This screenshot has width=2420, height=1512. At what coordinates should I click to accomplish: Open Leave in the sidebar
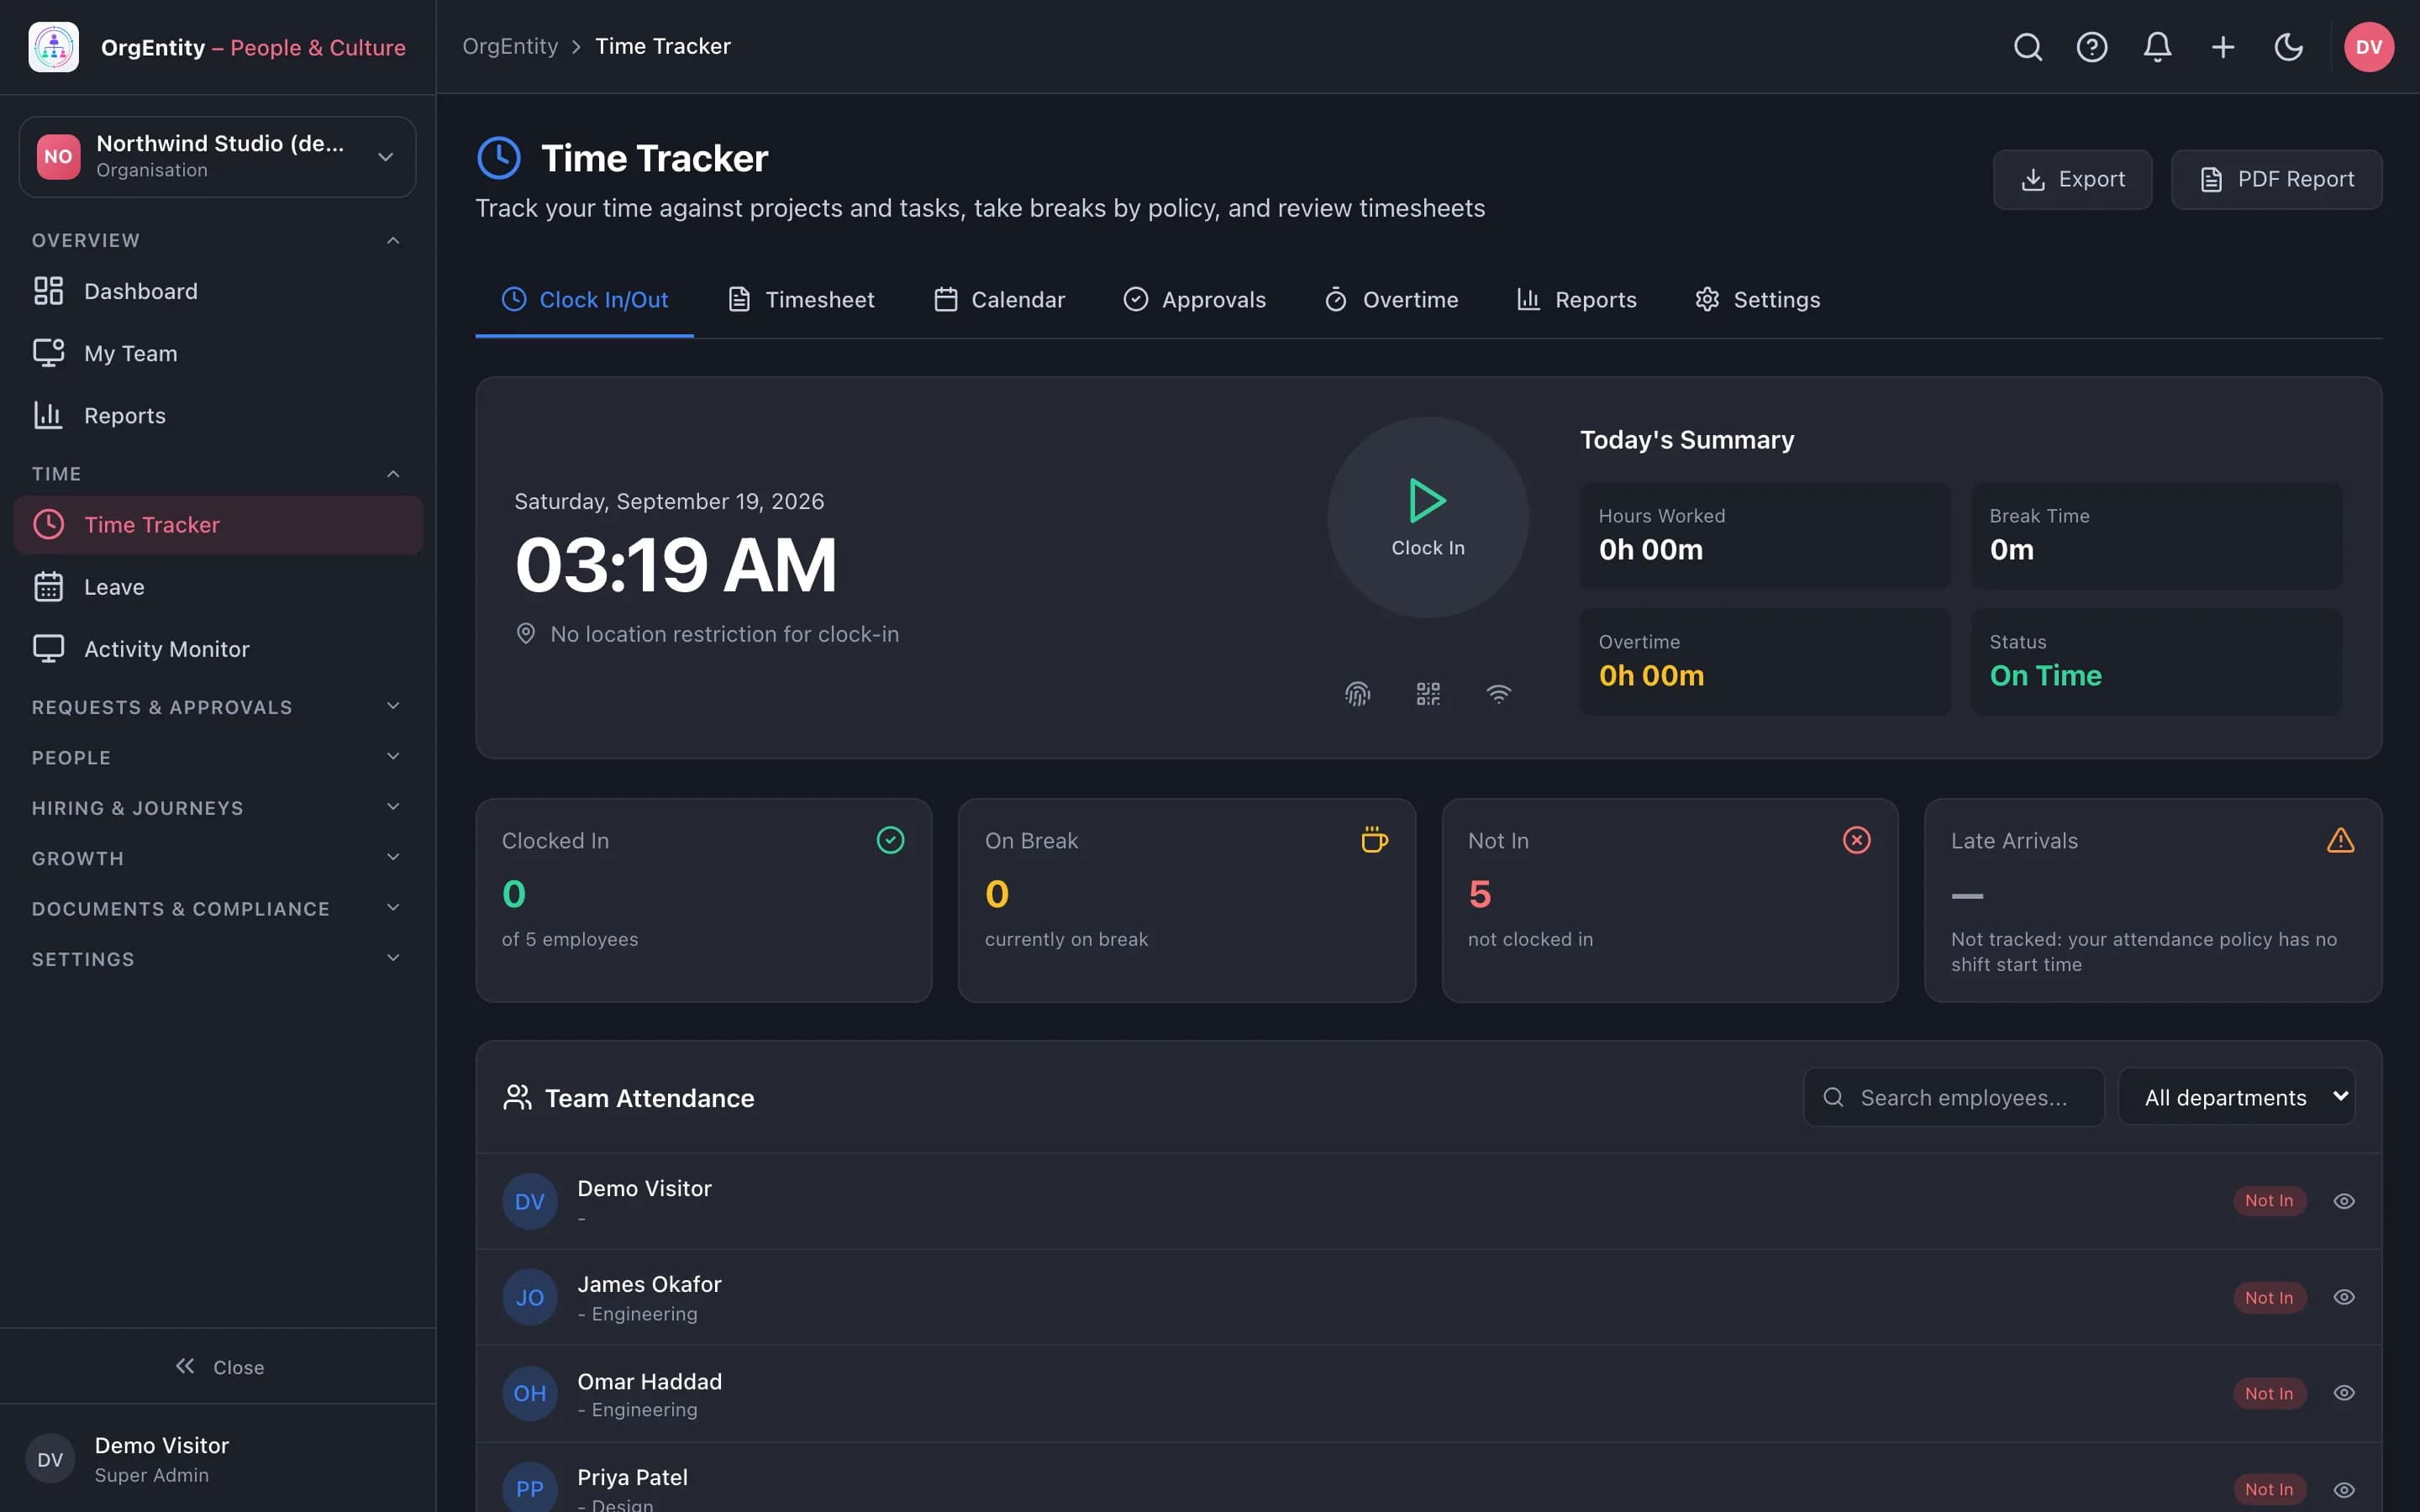click(218, 587)
